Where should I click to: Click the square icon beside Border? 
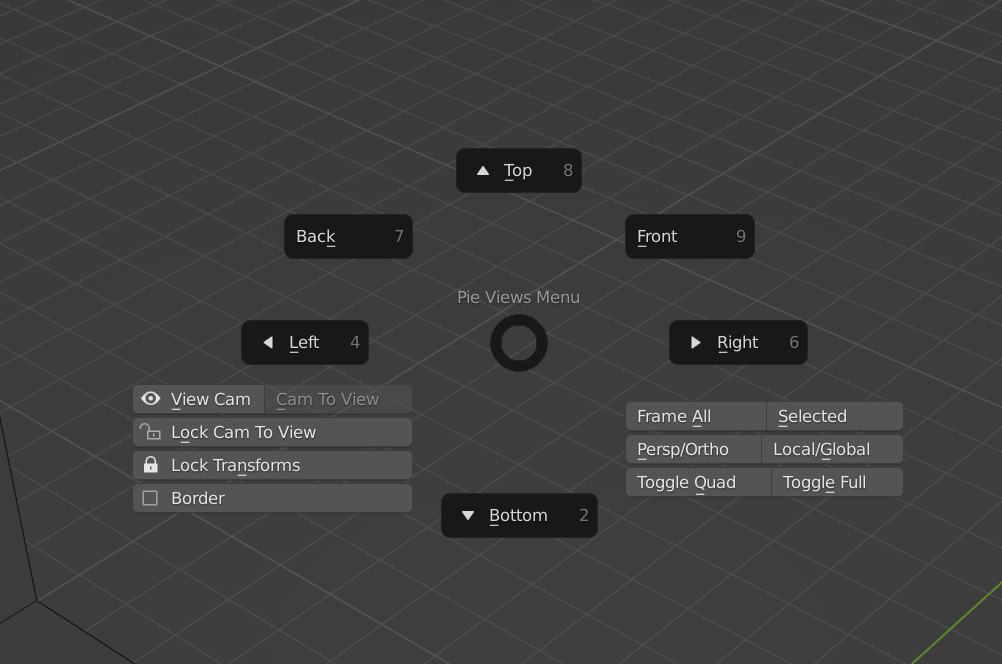click(x=151, y=498)
